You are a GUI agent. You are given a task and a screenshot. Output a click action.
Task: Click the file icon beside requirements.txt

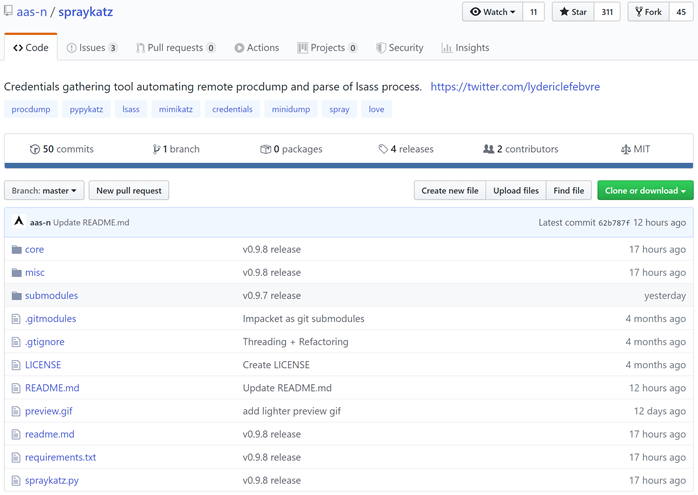coord(16,458)
